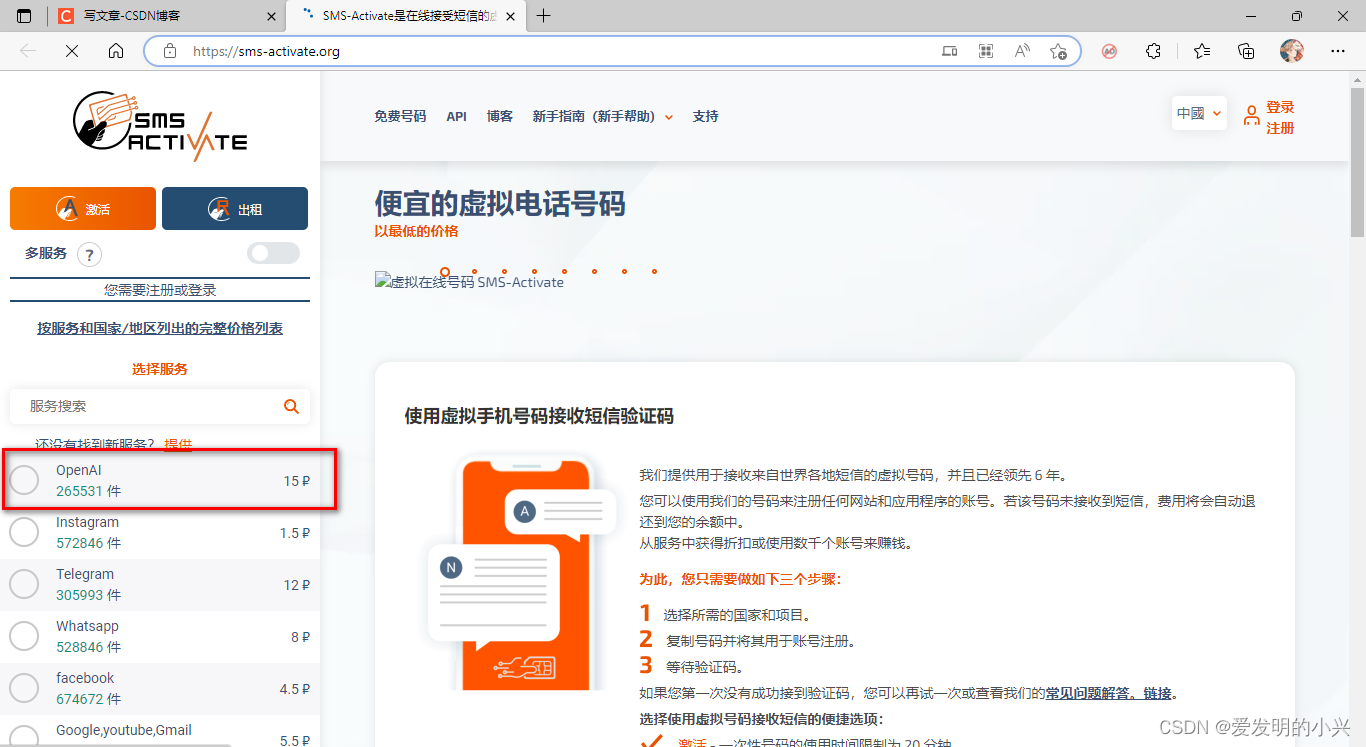The image size is (1366, 747).
Task: Click the 登录 link
Action: (1280, 107)
